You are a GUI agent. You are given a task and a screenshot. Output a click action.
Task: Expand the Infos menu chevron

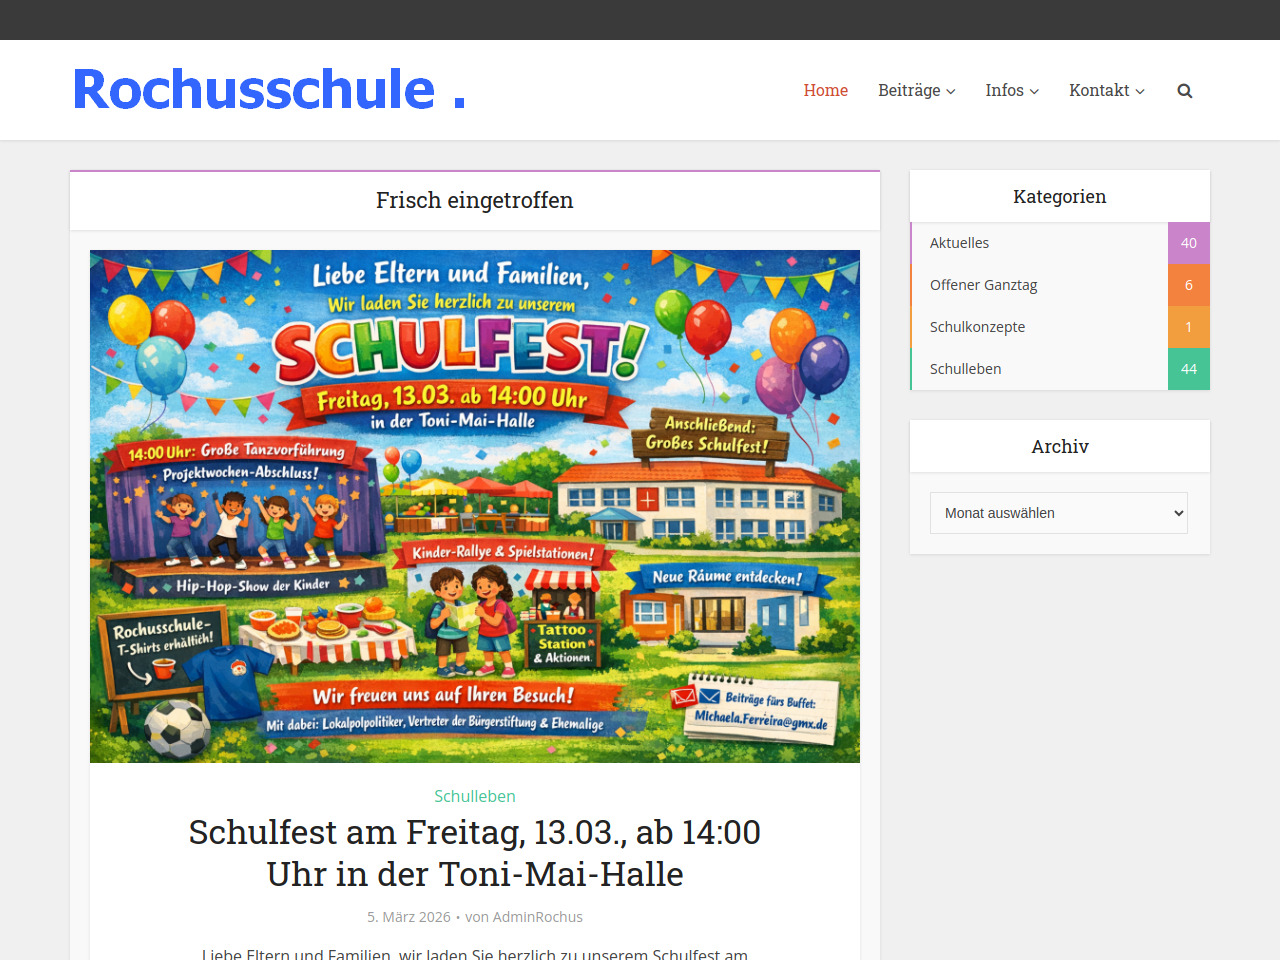(1034, 91)
